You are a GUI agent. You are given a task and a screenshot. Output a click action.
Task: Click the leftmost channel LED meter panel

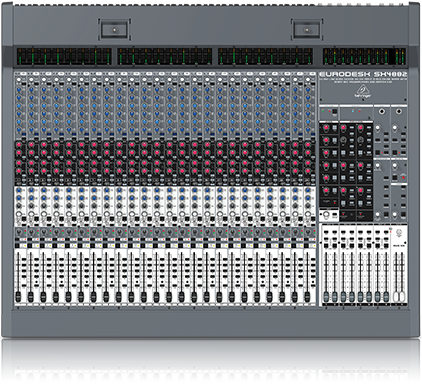point(64,56)
